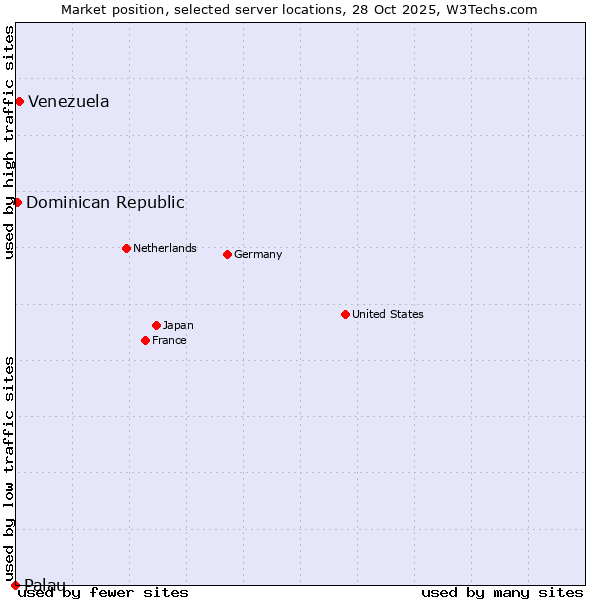Click the Dominican Republic text label

point(105,202)
